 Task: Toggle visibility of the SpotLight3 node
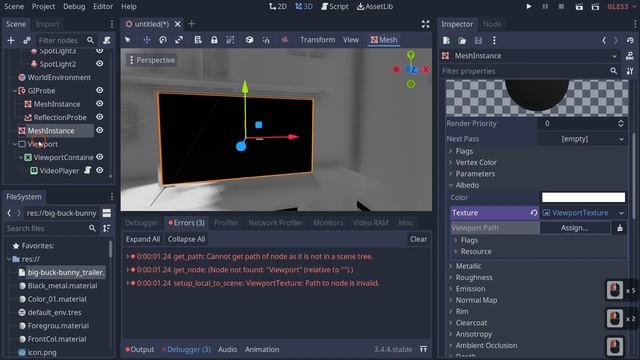tap(99, 51)
